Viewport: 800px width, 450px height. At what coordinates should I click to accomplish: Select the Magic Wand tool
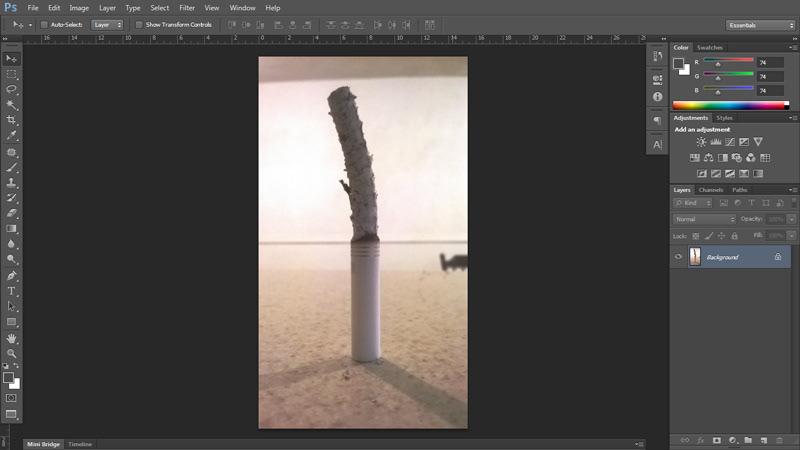pyautogui.click(x=12, y=104)
